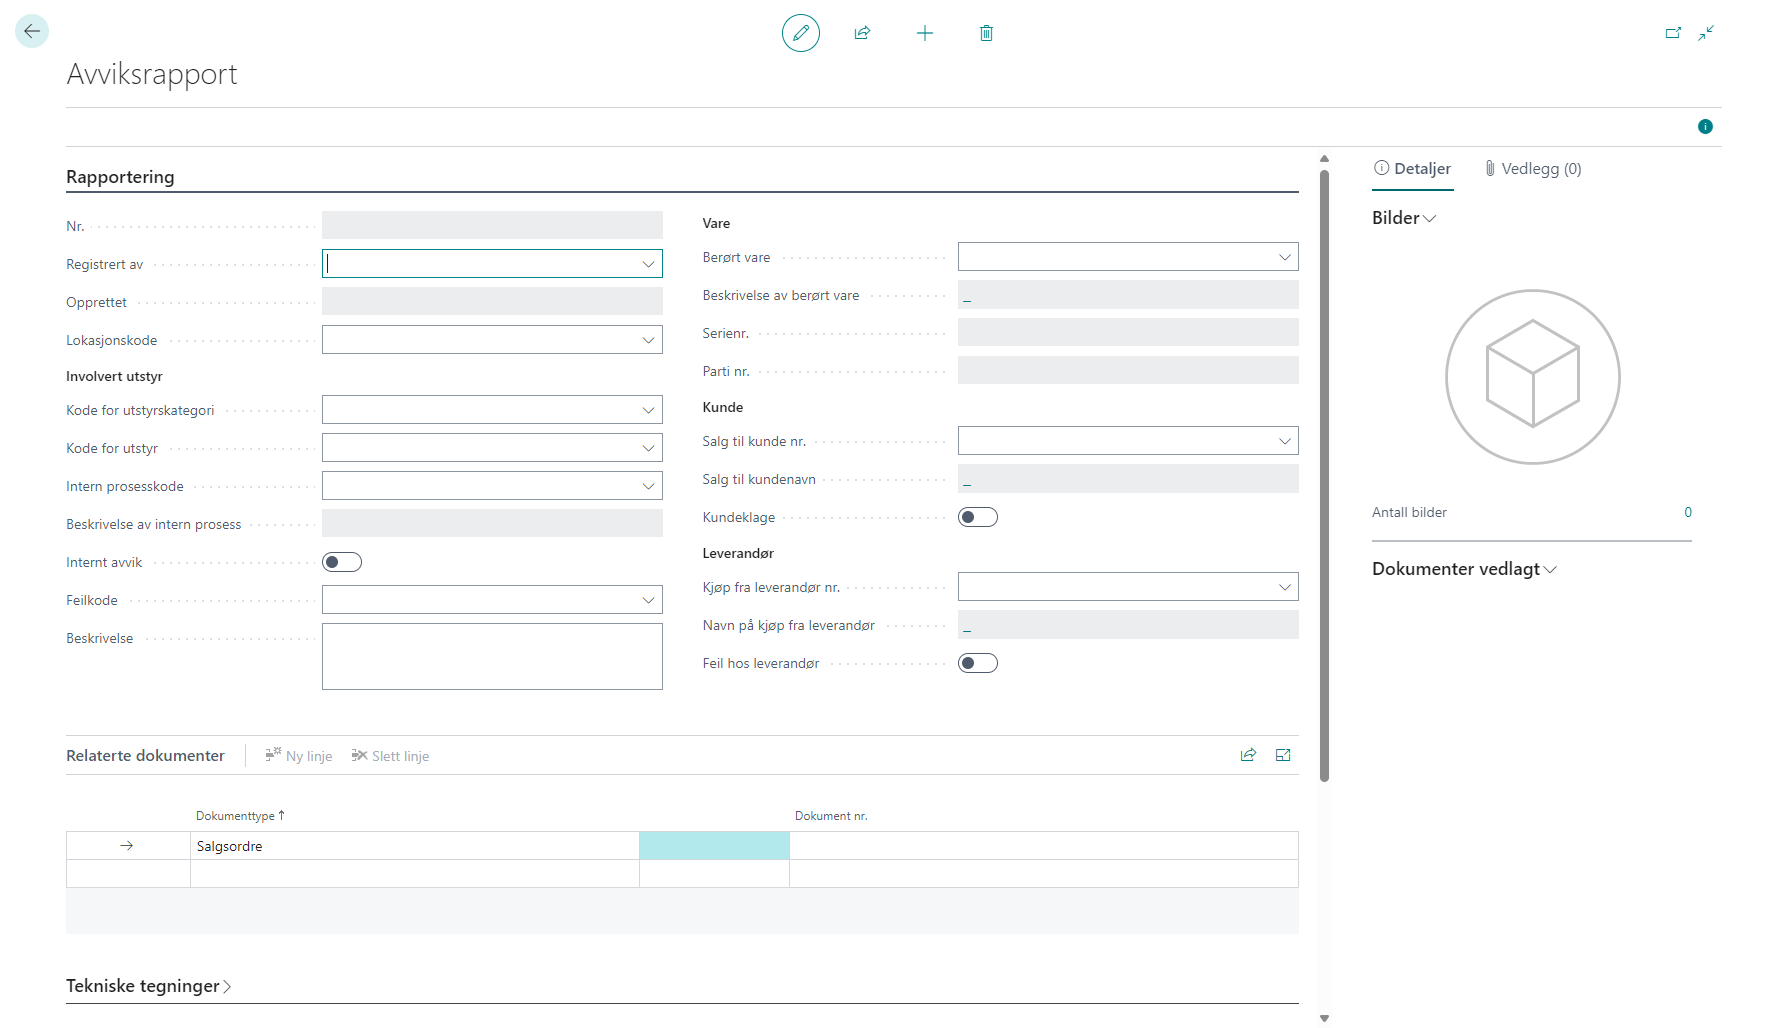This screenshot has height=1028, width=1787.
Task: Turn on the Kundeklage switch
Action: (x=977, y=517)
